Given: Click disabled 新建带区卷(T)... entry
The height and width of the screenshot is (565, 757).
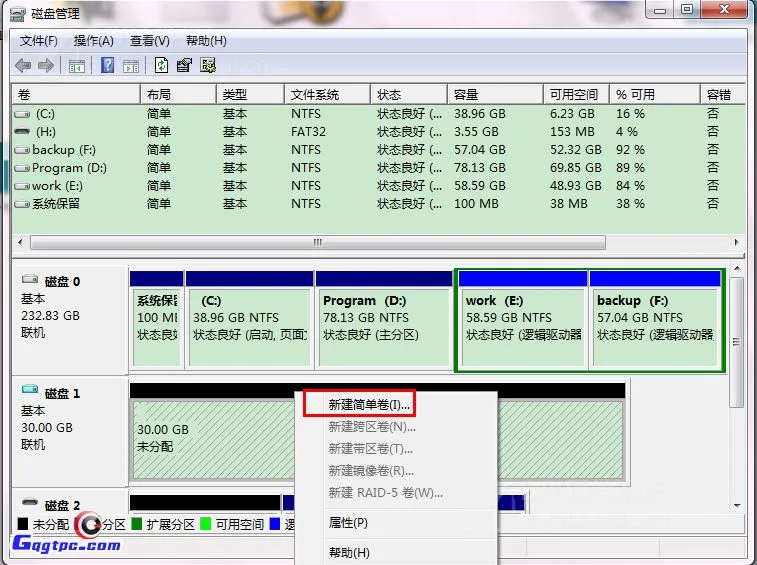Looking at the screenshot, I should pos(371,449).
